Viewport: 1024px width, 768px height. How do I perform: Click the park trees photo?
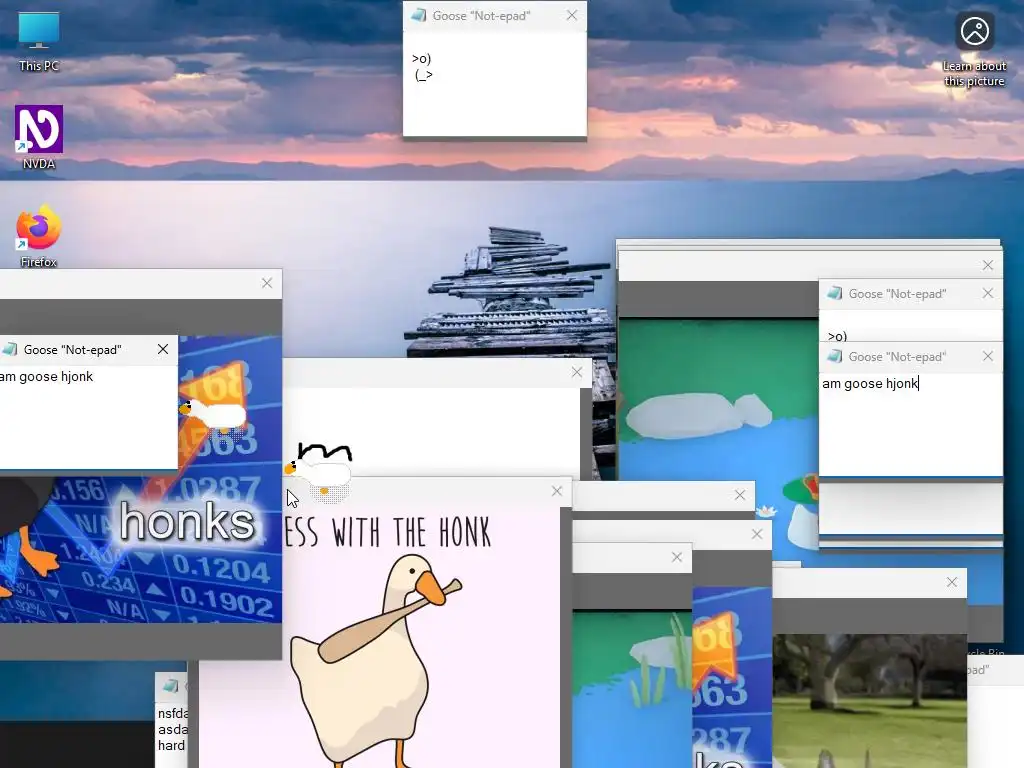coord(869,700)
